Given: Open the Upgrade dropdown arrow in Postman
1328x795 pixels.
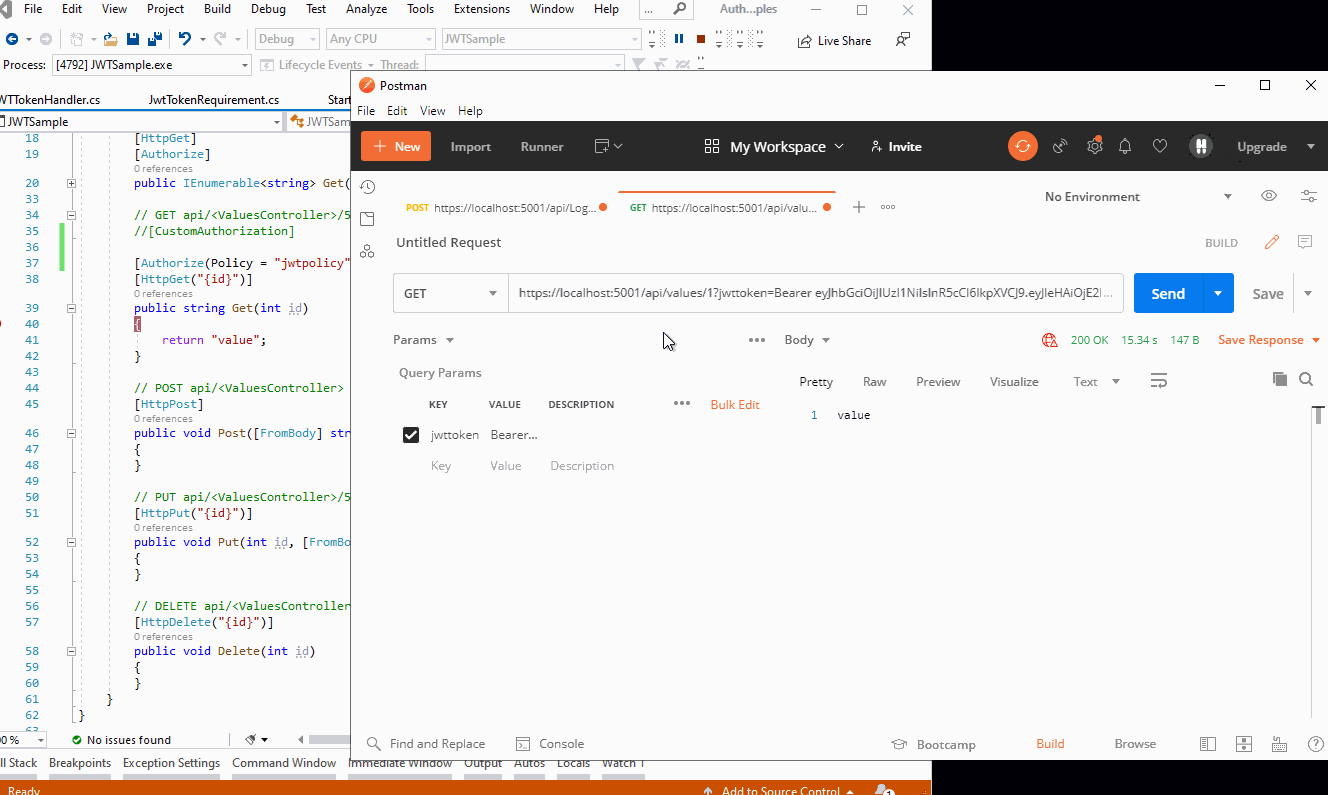Looking at the screenshot, I should (1311, 147).
